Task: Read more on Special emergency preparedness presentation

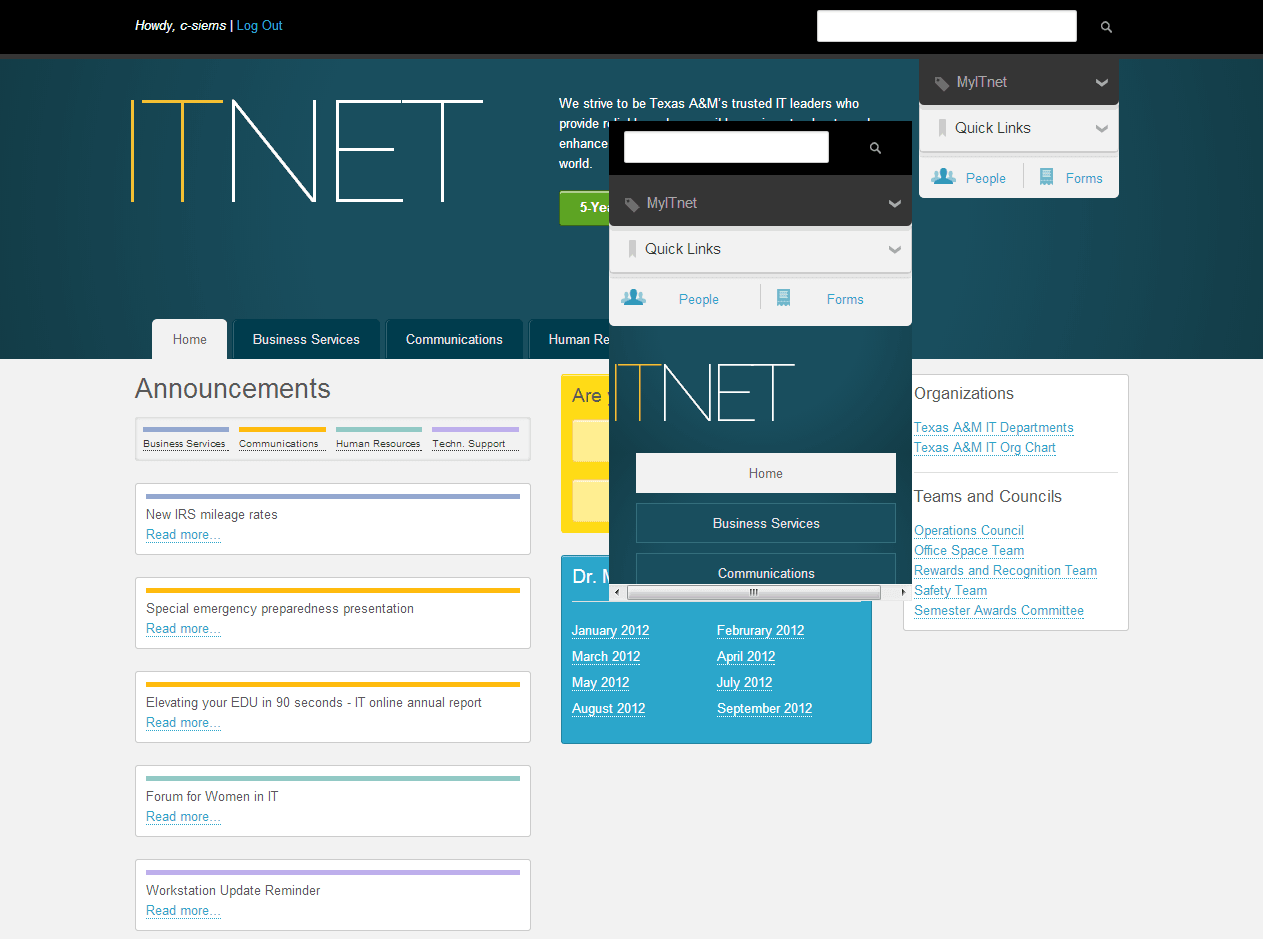Action: click(183, 629)
